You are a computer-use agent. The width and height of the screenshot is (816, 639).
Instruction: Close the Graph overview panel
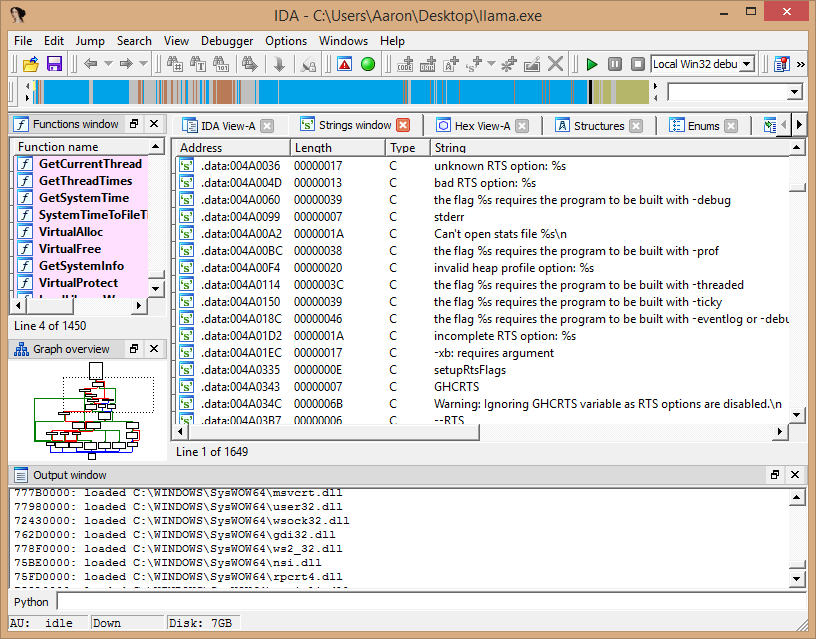(x=154, y=349)
